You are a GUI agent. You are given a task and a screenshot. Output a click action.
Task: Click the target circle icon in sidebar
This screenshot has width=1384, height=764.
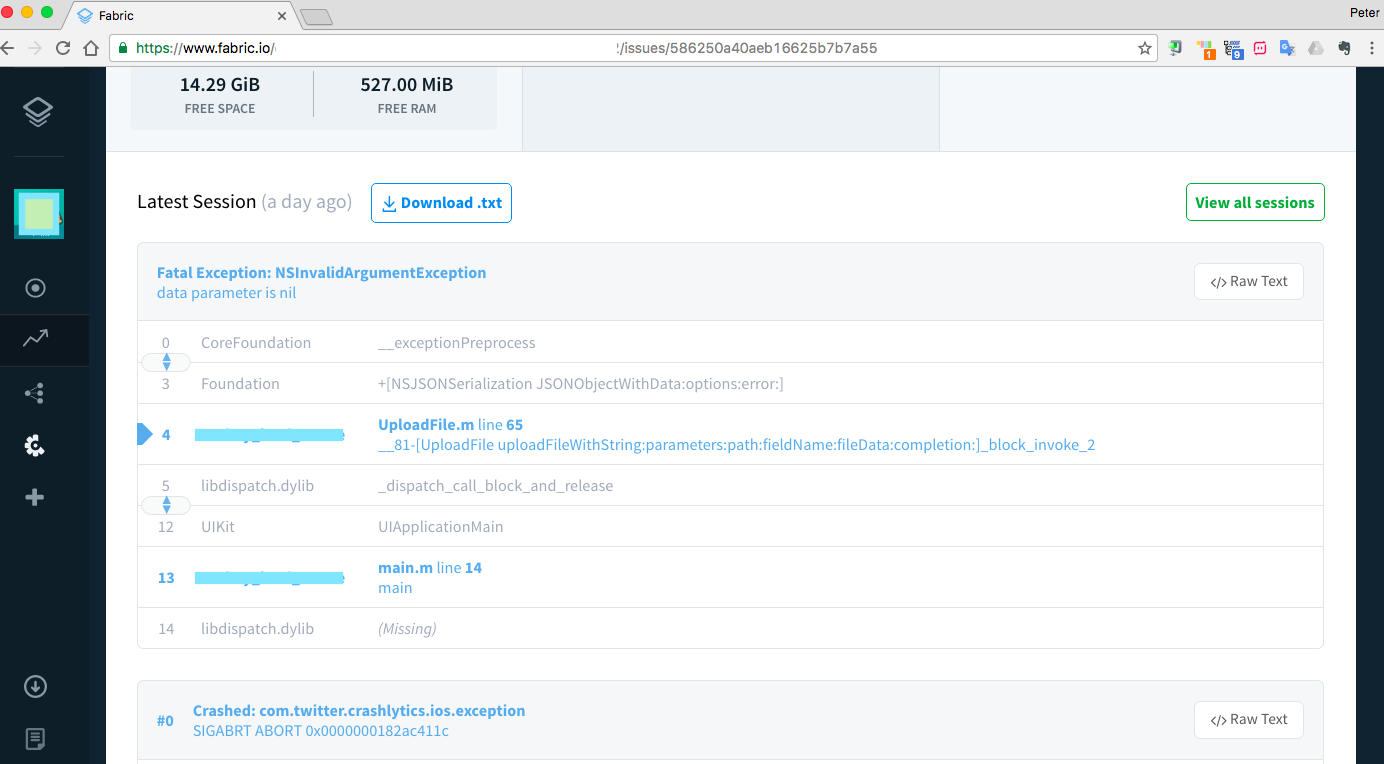[x=35, y=288]
